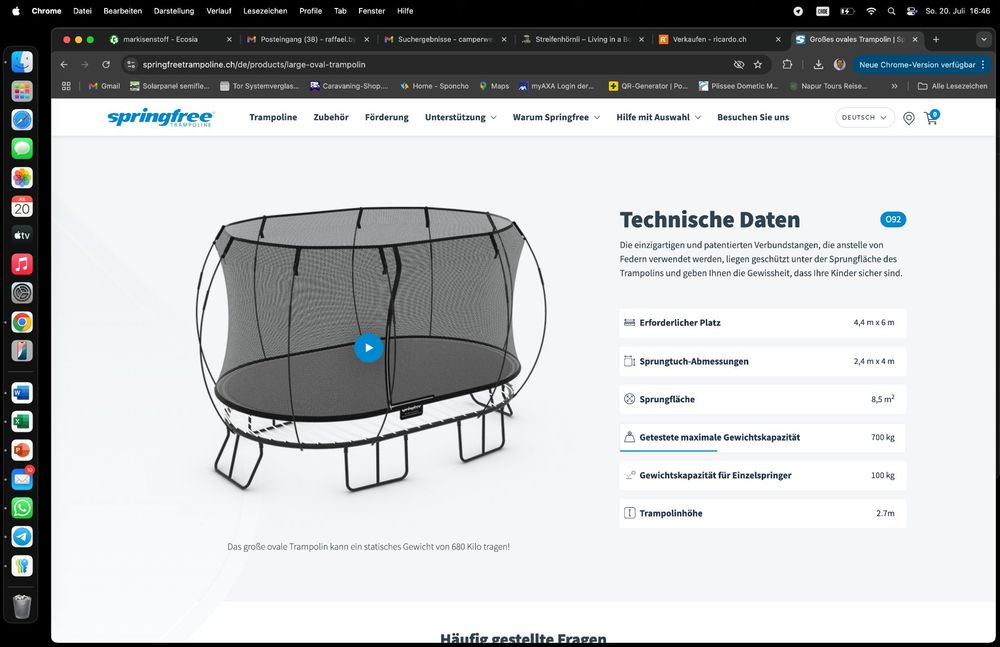Open the DEUTSCH language dropdown
Image resolution: width=1000 pixels, height=647 pixels.
(x=864, y=117)
